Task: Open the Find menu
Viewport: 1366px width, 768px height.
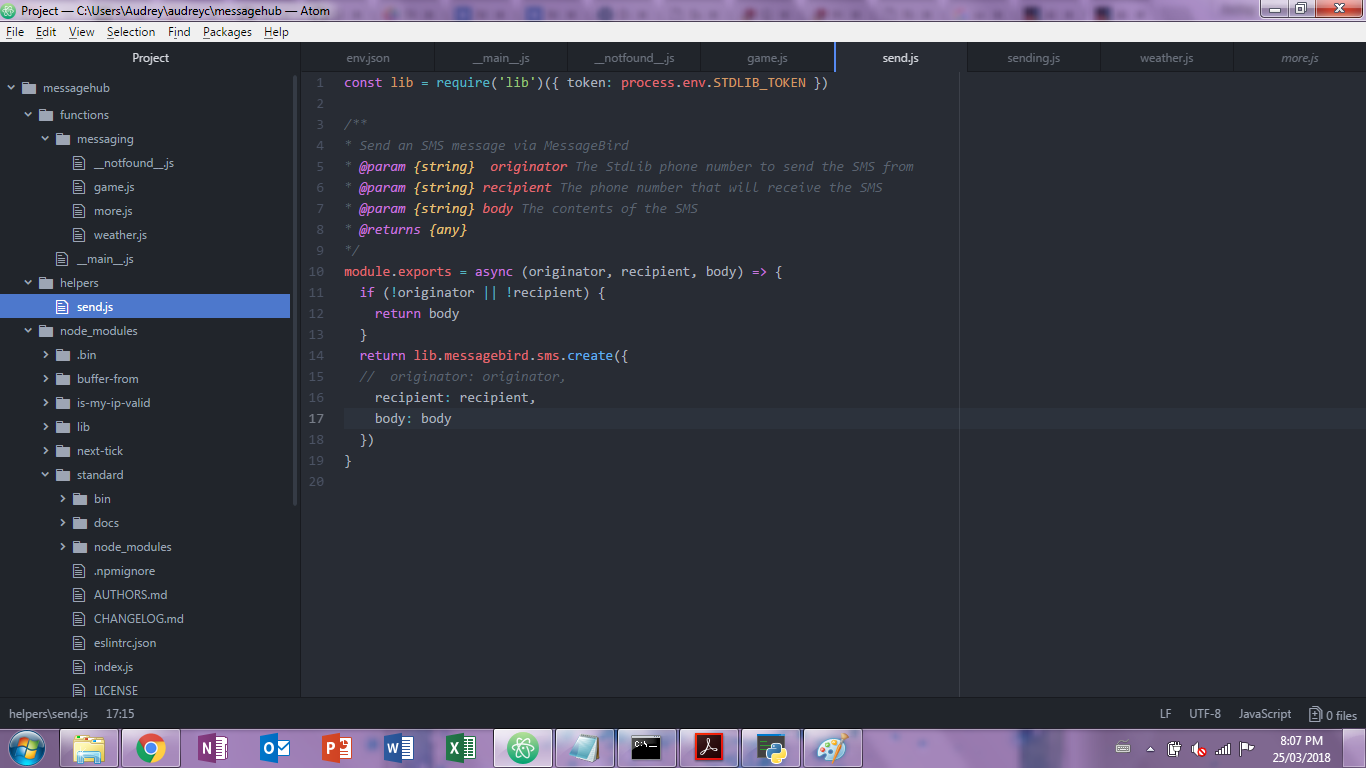Action: 179,32
